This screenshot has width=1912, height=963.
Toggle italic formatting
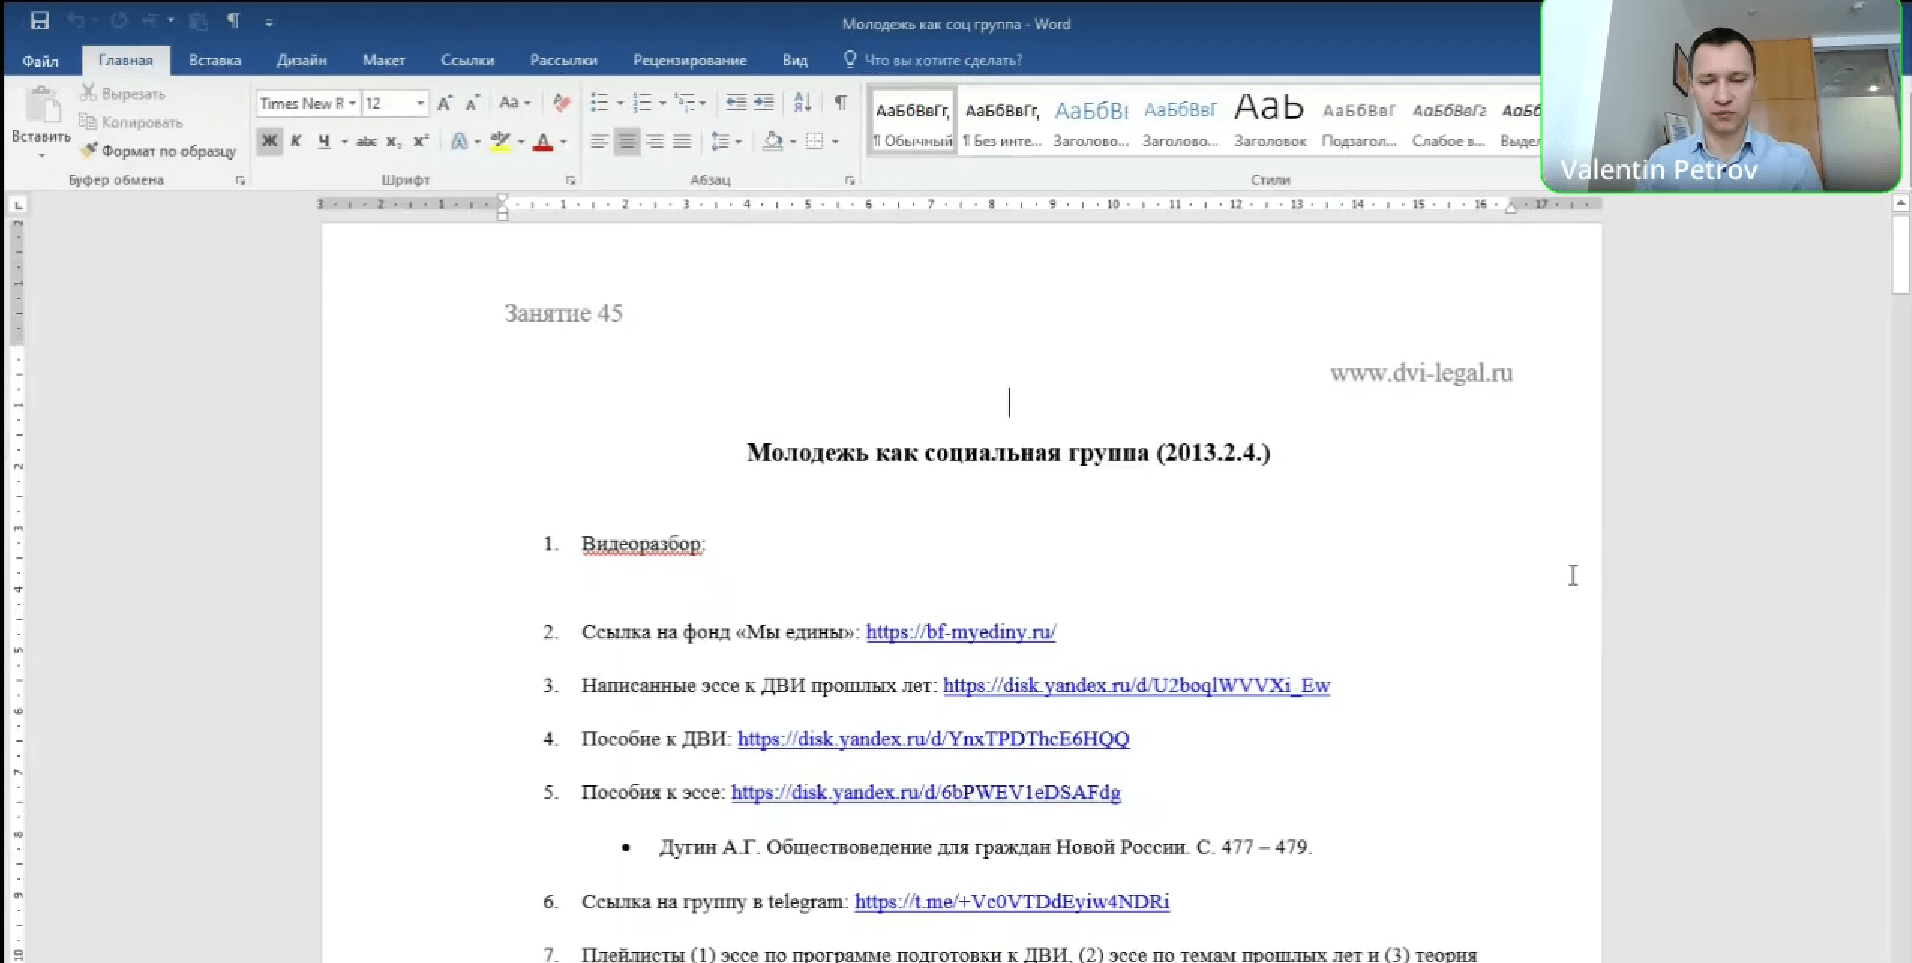296,141
